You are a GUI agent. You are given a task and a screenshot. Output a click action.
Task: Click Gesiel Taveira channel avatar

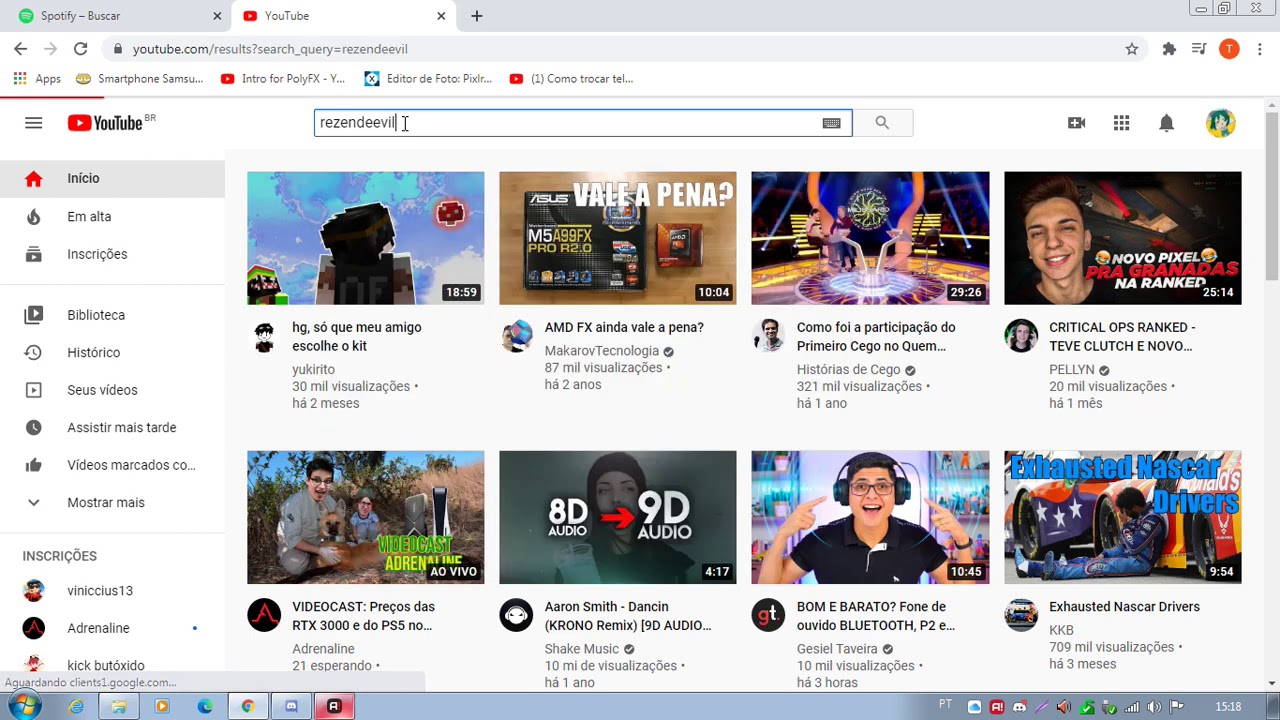[x=768, y=616]
